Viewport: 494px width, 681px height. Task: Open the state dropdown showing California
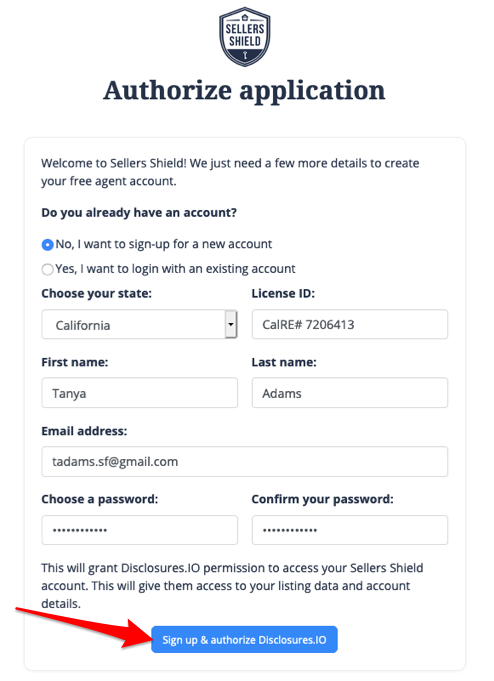[x=139, y=324]
